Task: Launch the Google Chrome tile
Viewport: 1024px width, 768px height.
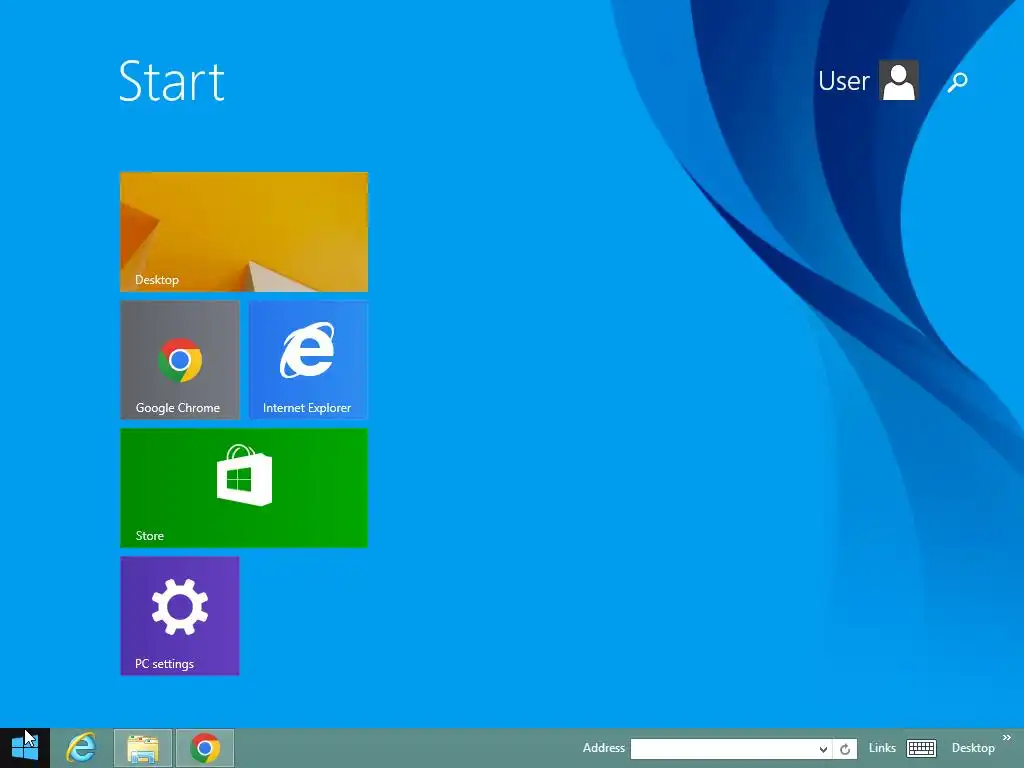Action: click(180, 360)
